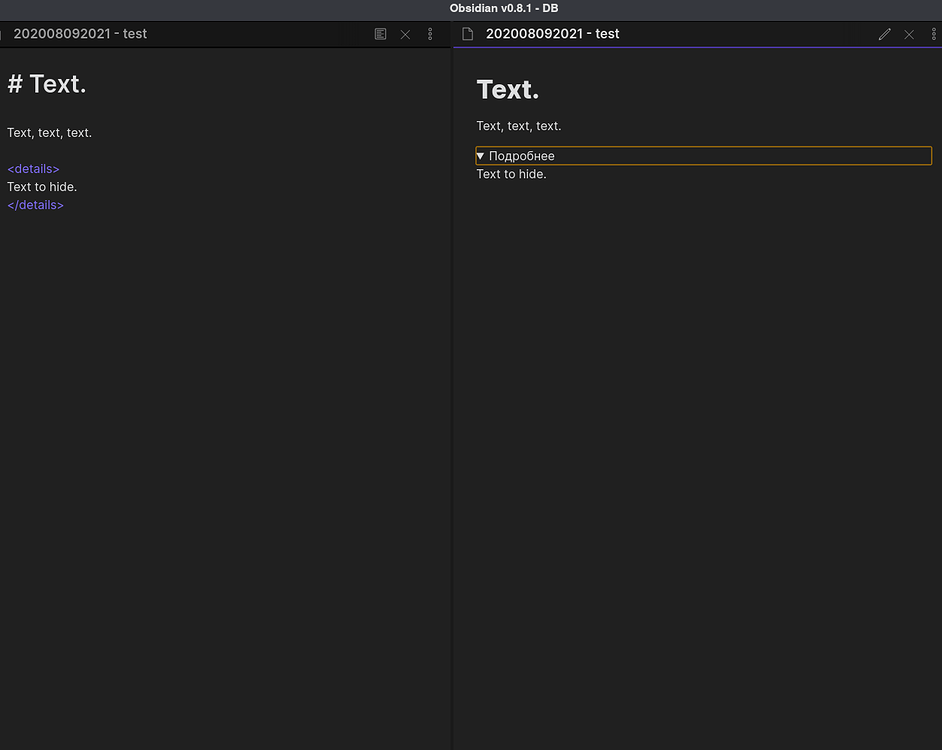
Task: Click the blue </details> closing tag
Action: coord(35,204)
